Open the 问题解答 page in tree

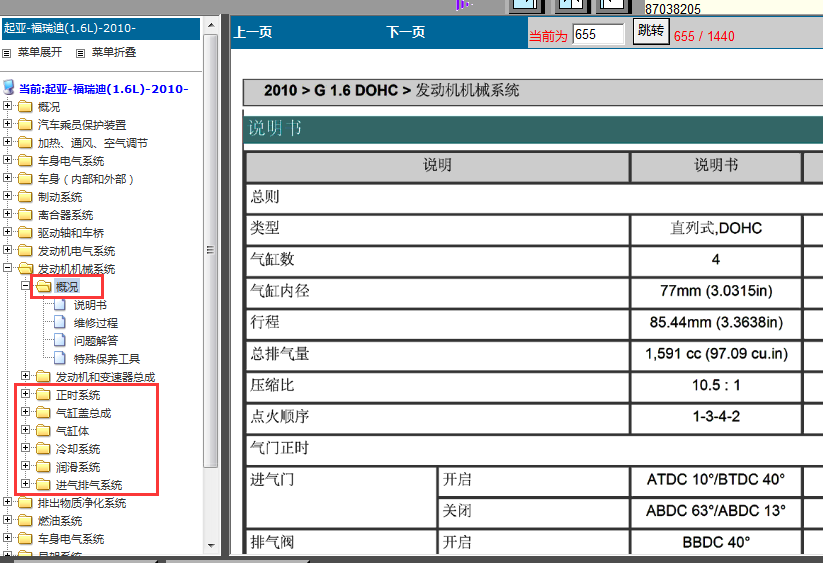pyautogui.click(x=96, y=341)
